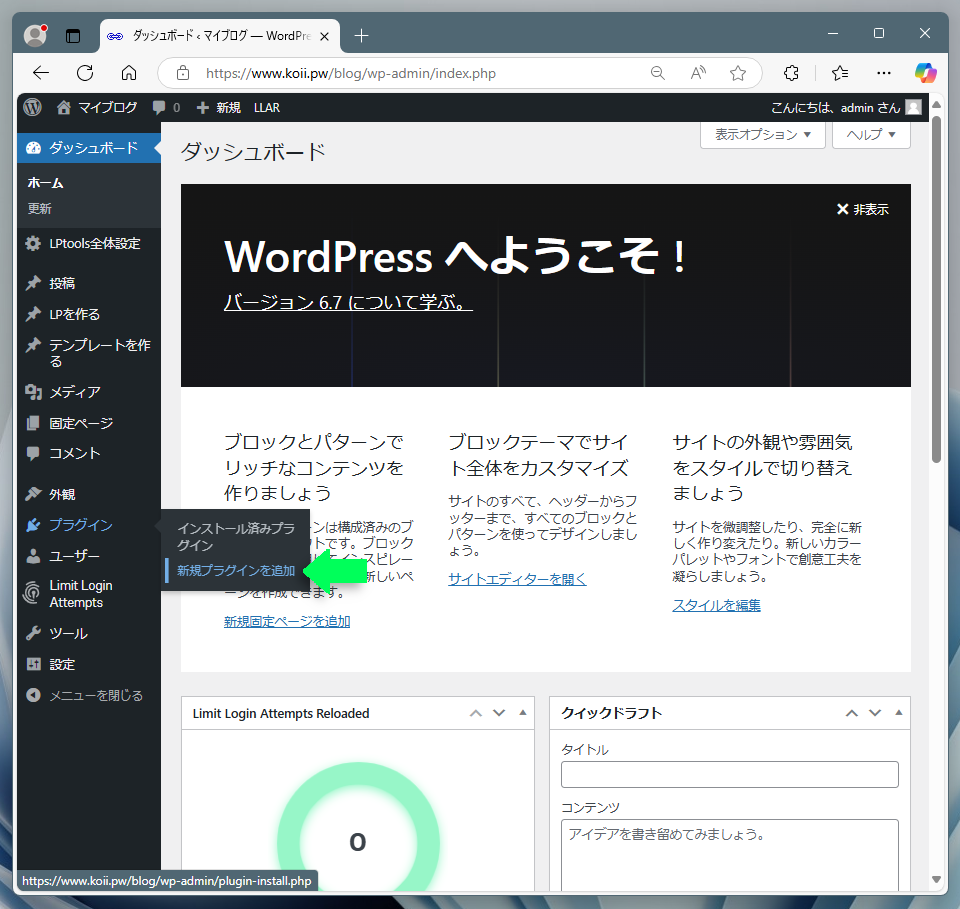Open the ダッシュボード sidebar menu
Screen dimensions: 960x909
point(89,148)
